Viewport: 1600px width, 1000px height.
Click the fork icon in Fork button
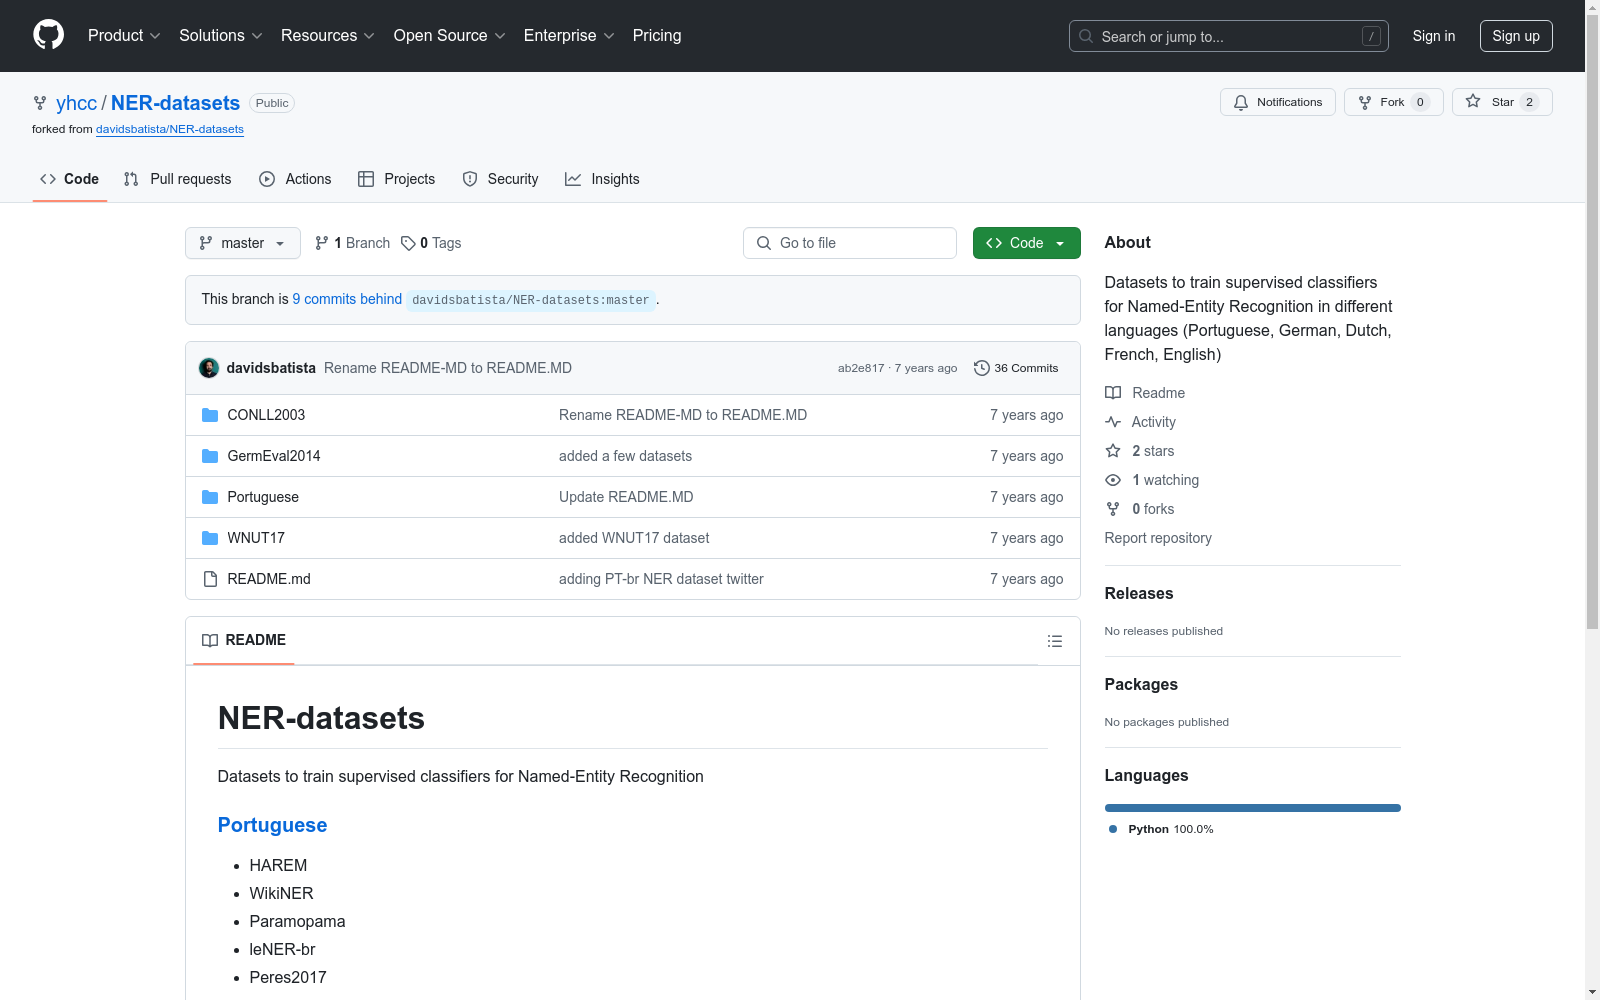pyautogui.click(x=1365, y=102)
